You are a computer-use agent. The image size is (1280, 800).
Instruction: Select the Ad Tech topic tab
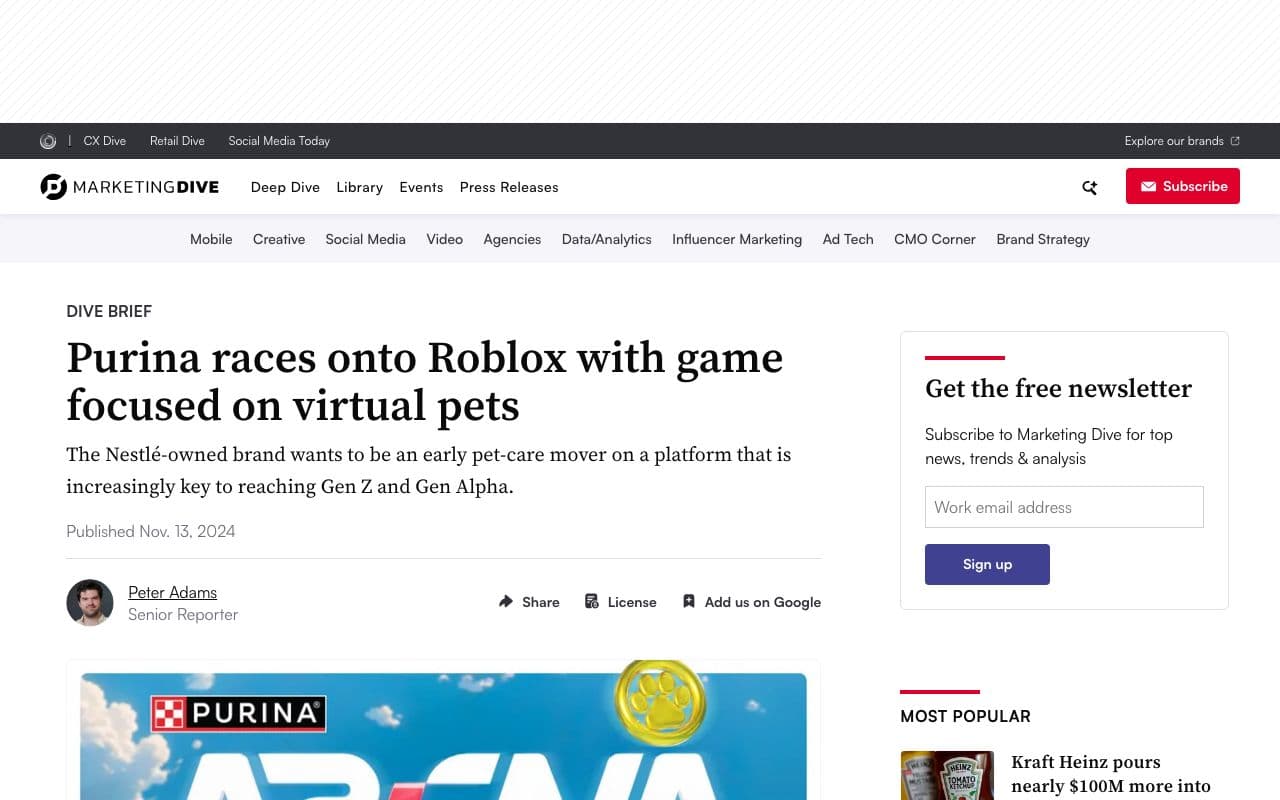pyautogui.click(x=848, y=239)
